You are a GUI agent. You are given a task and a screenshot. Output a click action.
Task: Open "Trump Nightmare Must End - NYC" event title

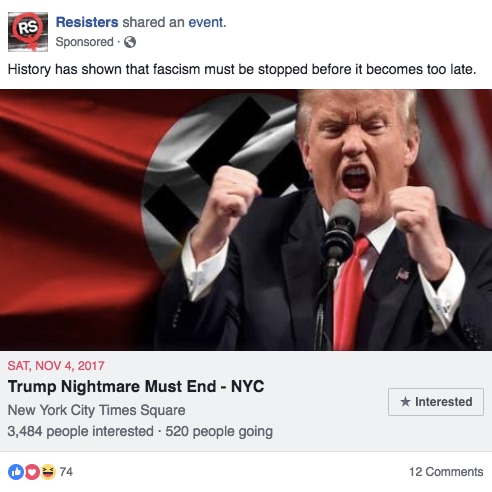(x=136, y=387)
